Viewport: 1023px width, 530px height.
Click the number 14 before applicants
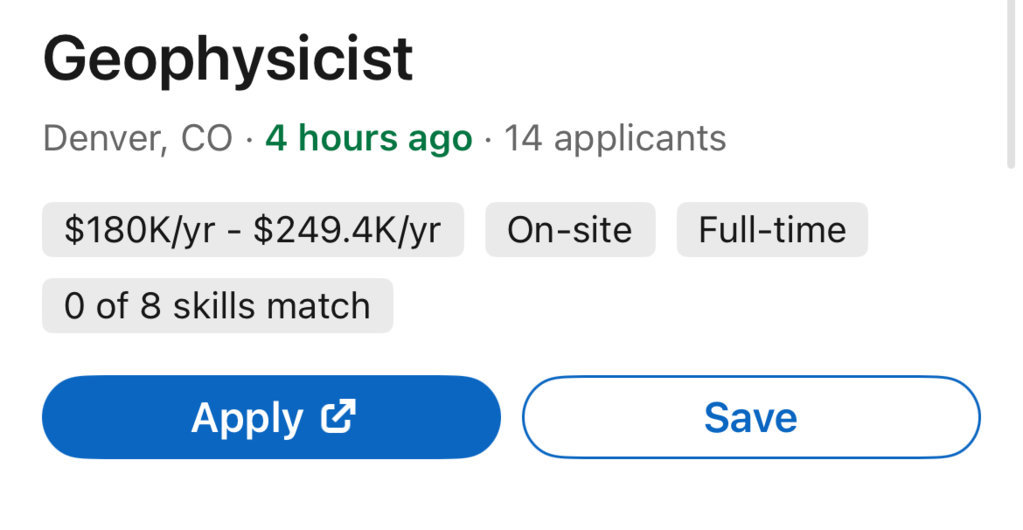[x=523, y=138]
